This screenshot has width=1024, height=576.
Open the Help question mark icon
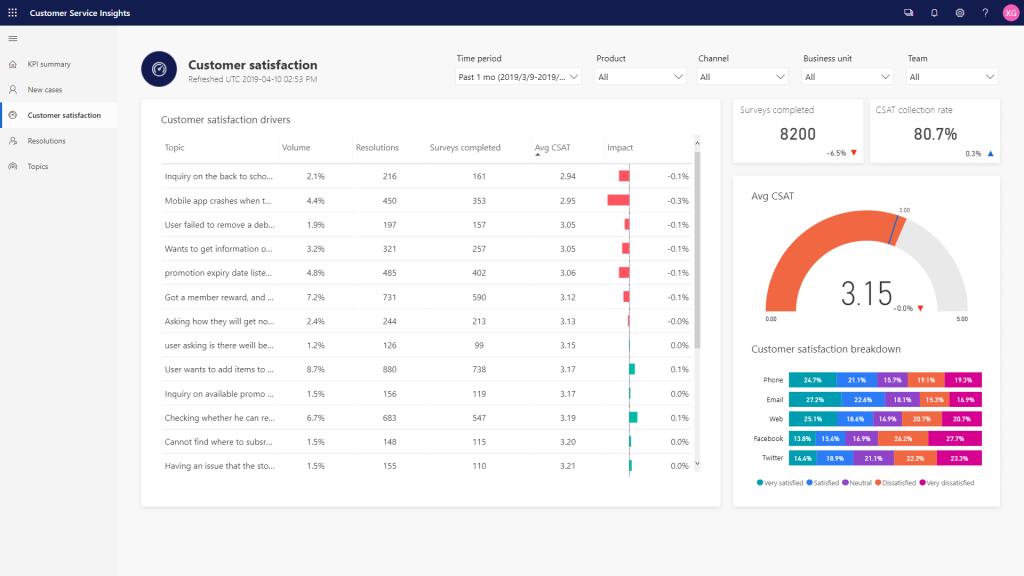point(985,12)
